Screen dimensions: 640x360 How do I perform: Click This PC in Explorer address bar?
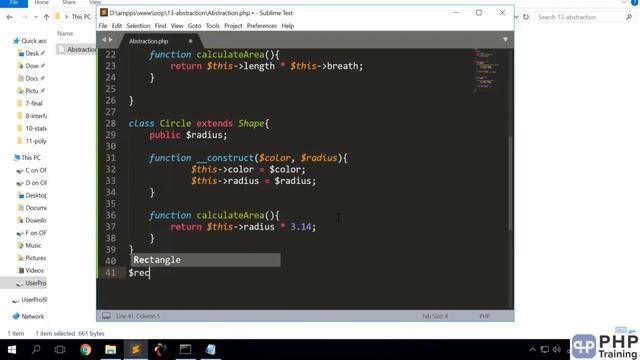[81, 17]
